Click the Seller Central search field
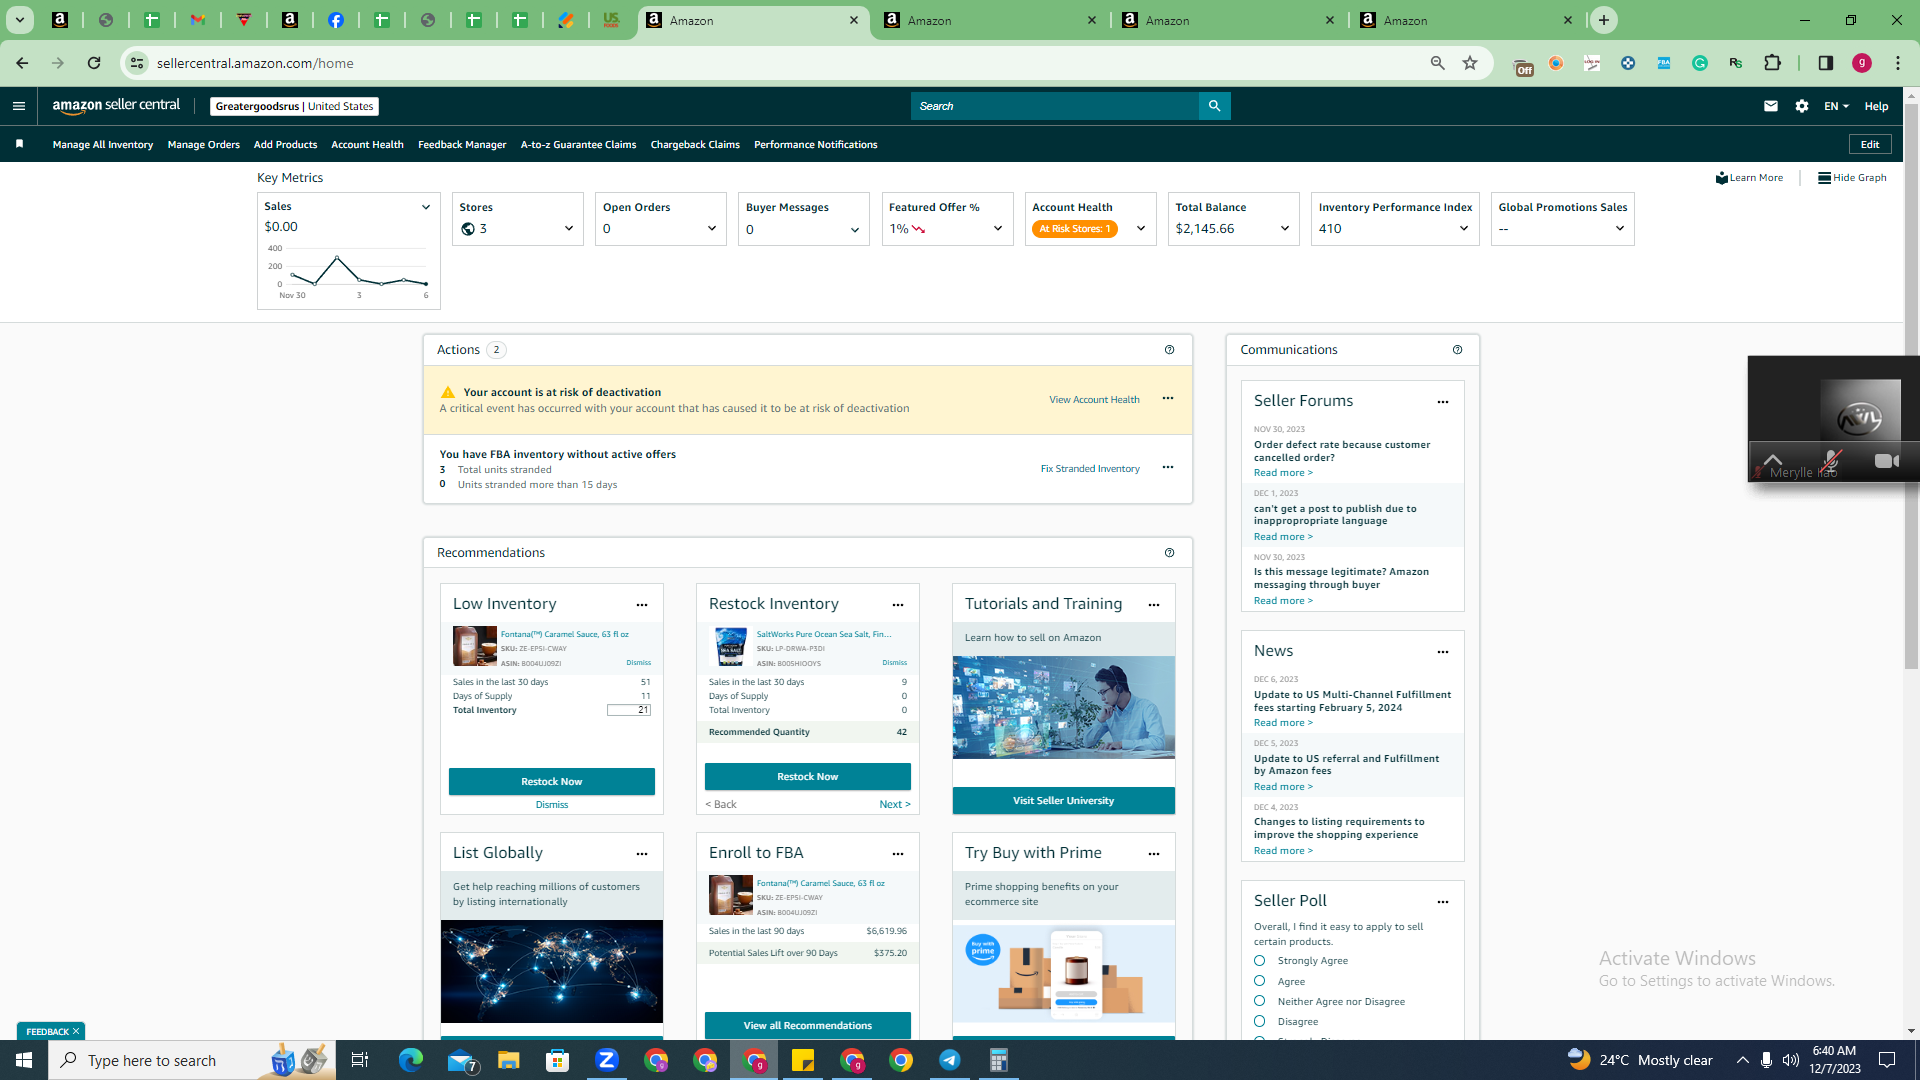1920x1080 pixels. pyautogui.click(x=1055, y=106)
